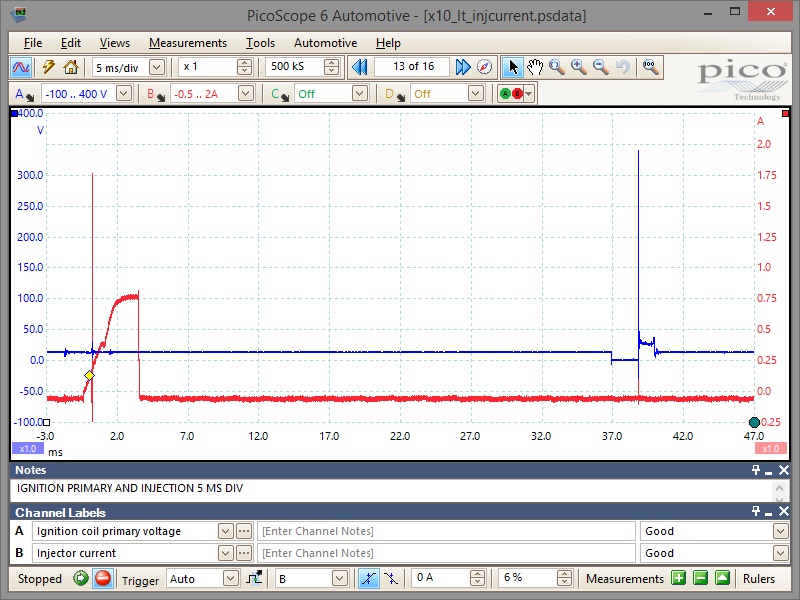Open Channel B range -0.5..2A dropdown
The height and width of the screenshot is (600, 800).
[245, 93]
